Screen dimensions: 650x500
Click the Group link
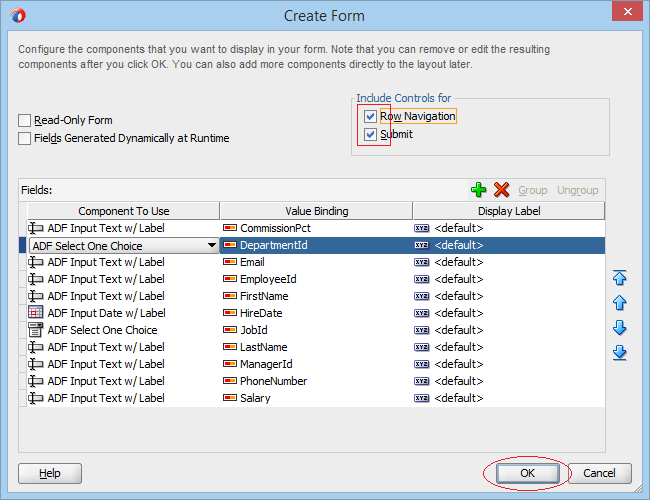point(533,190)
